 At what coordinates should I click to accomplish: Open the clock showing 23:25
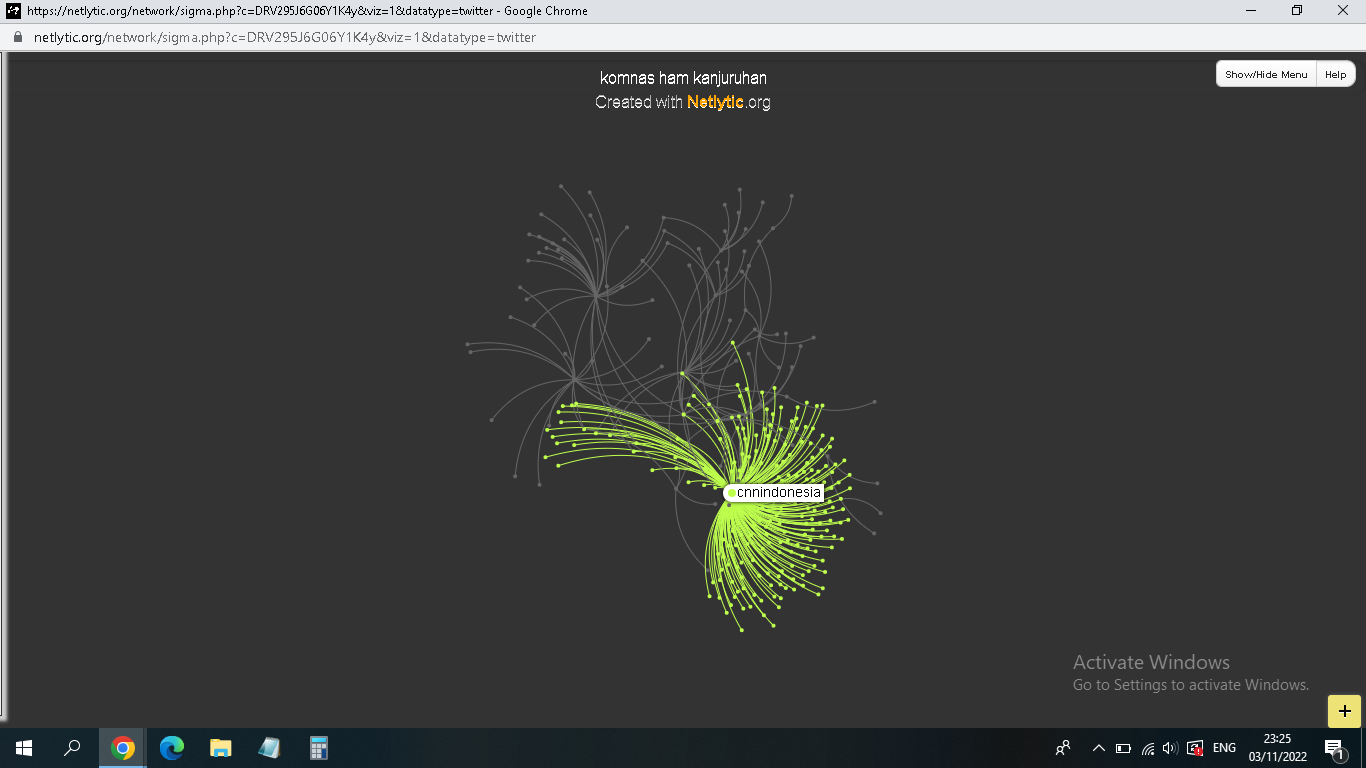pos(1276,748)
